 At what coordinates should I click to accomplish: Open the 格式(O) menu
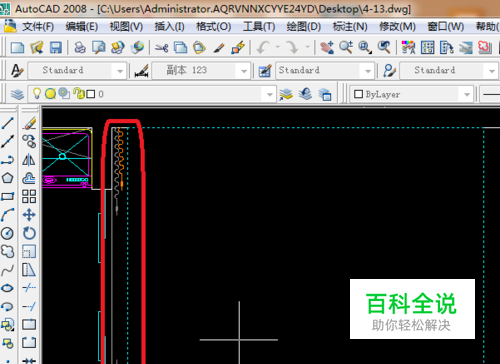214,26
